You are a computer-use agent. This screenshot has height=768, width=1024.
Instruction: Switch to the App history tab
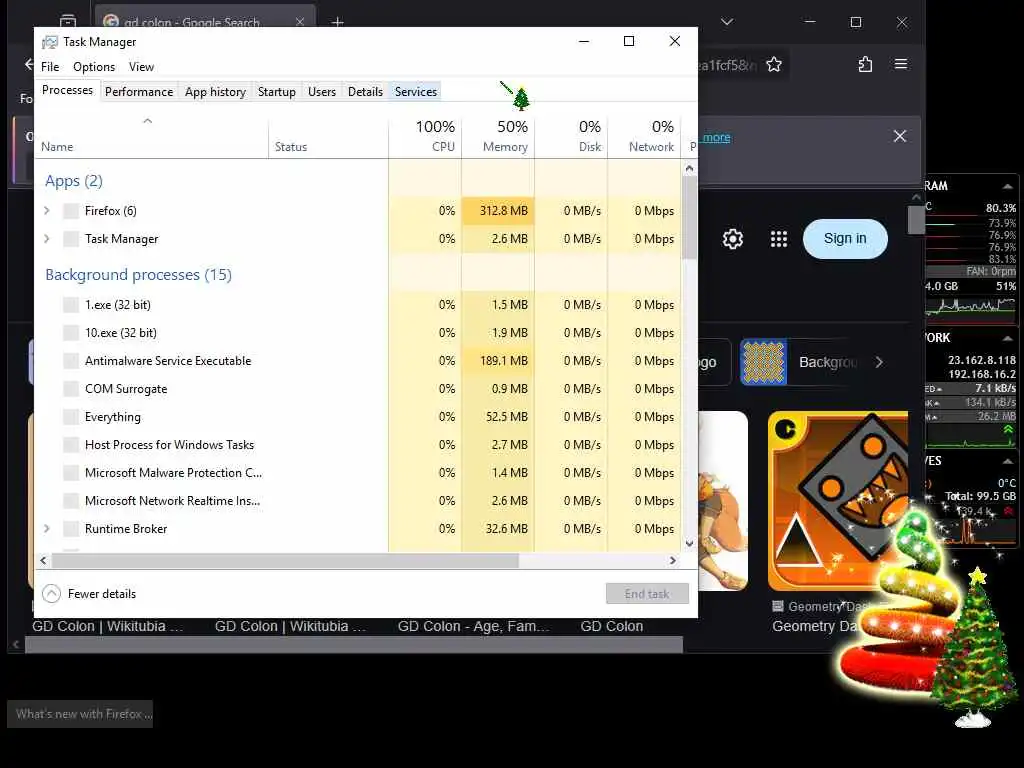coord(216,92)
